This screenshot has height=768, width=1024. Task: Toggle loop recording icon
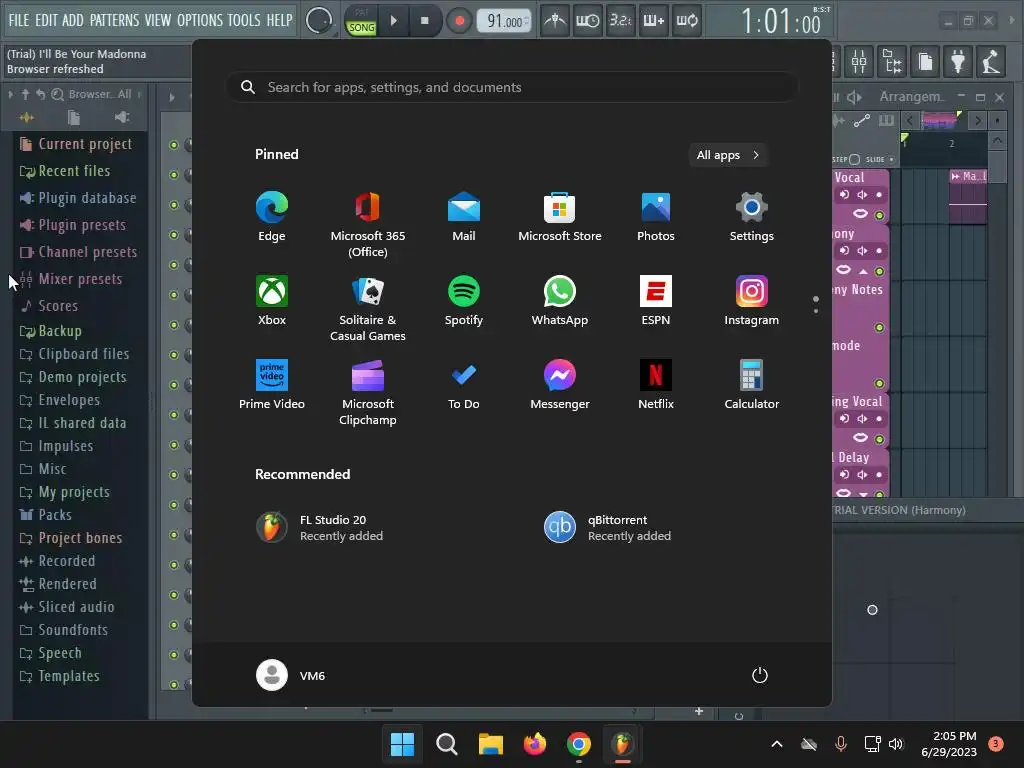coord(686,21)
